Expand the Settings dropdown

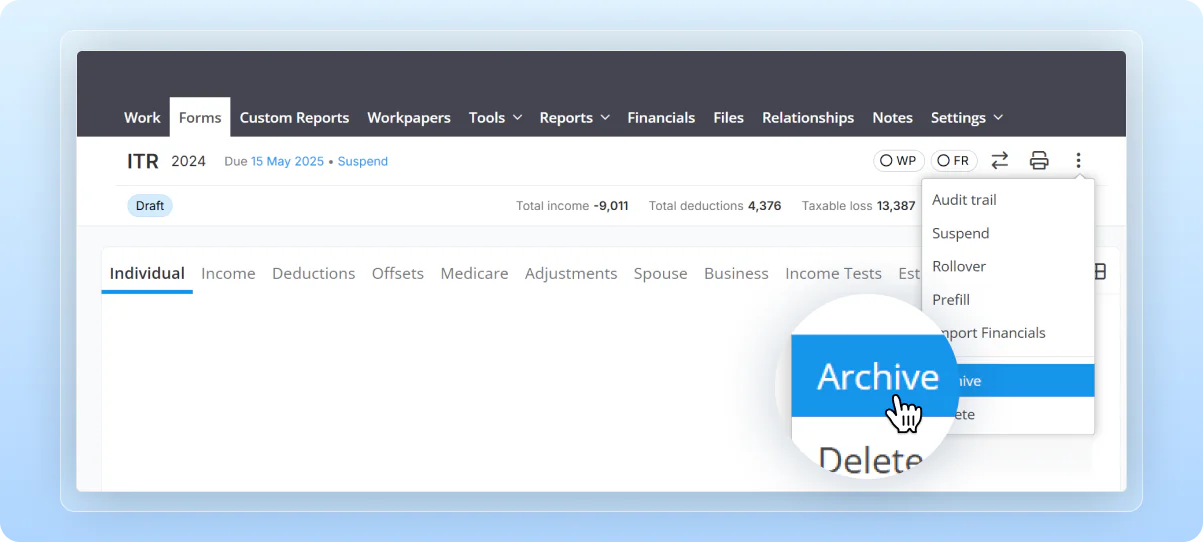(x=967, y=118)
